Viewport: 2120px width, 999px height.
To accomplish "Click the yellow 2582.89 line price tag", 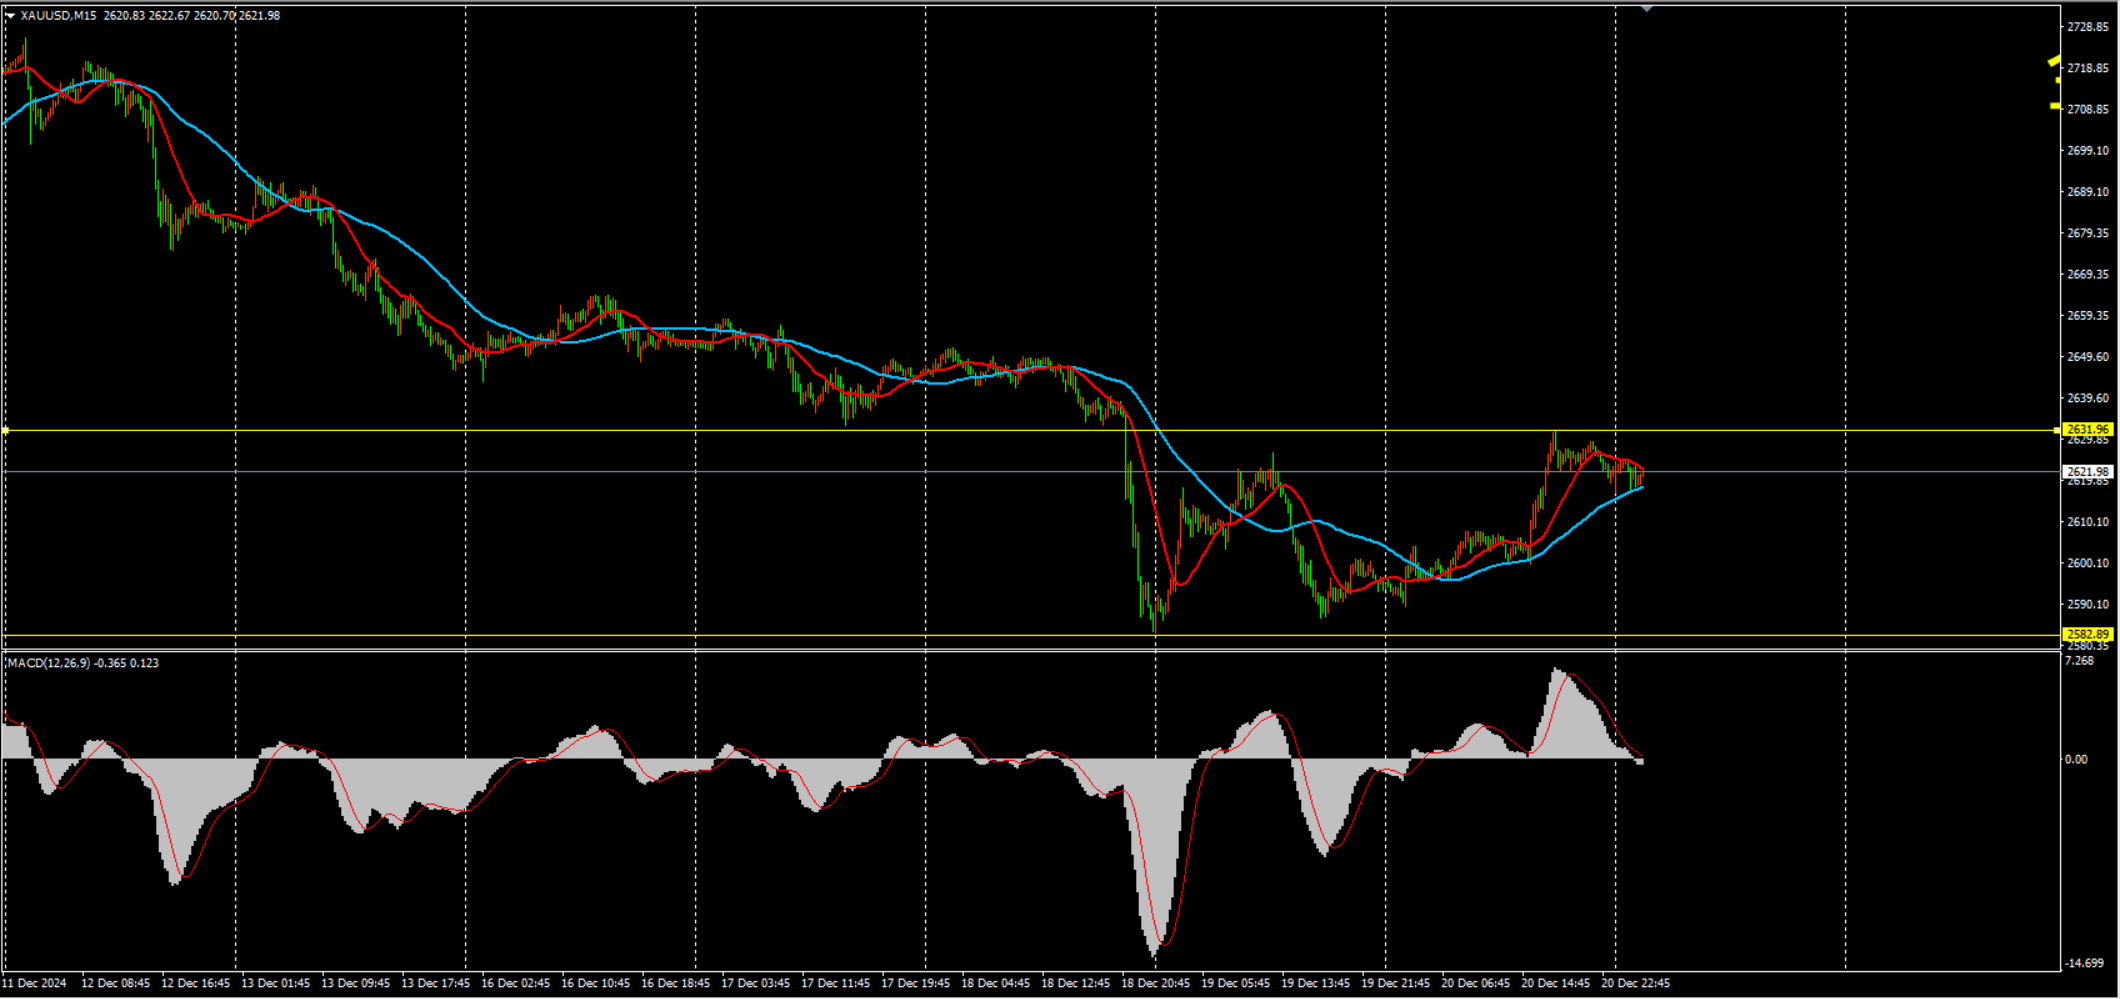I will (2088, 635).
